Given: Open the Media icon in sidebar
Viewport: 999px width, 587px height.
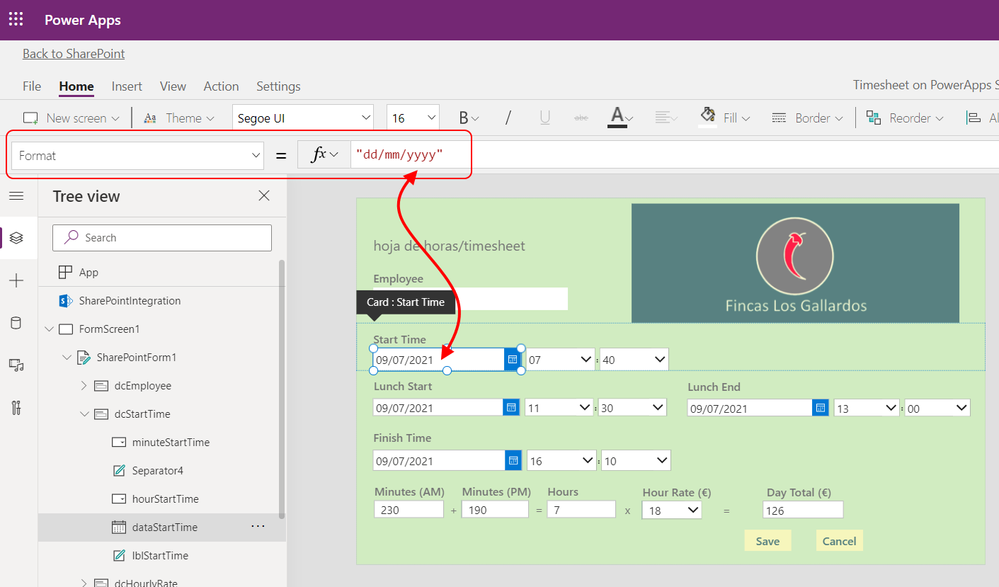Looking at the screenshot, I should click(17, 365).
